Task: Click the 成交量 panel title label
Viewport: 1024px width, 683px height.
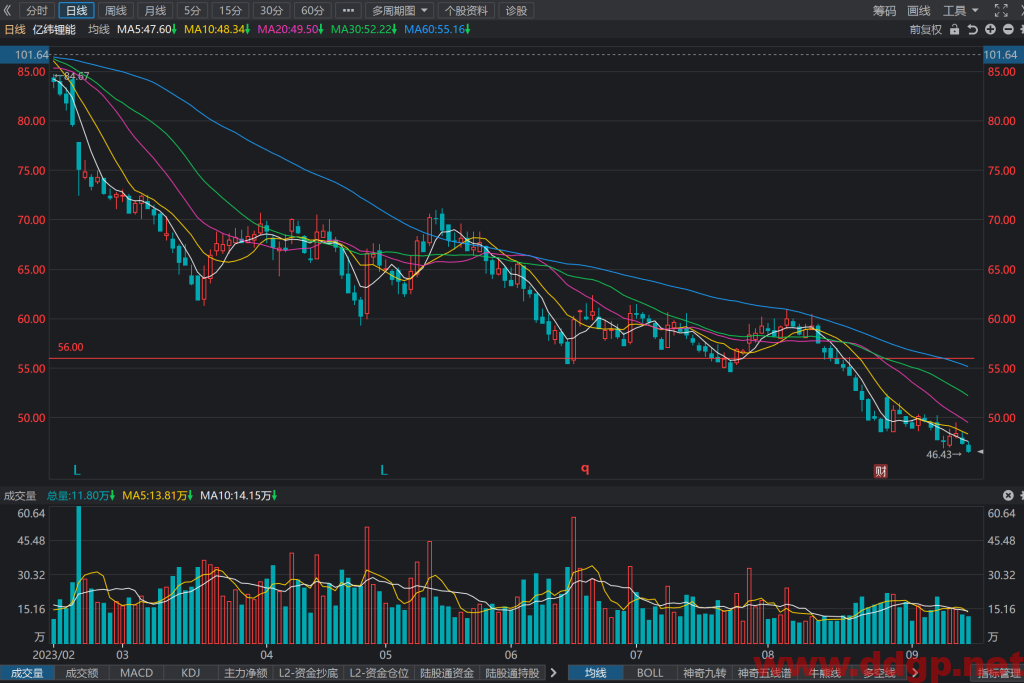Action: (x=20, y=496)
